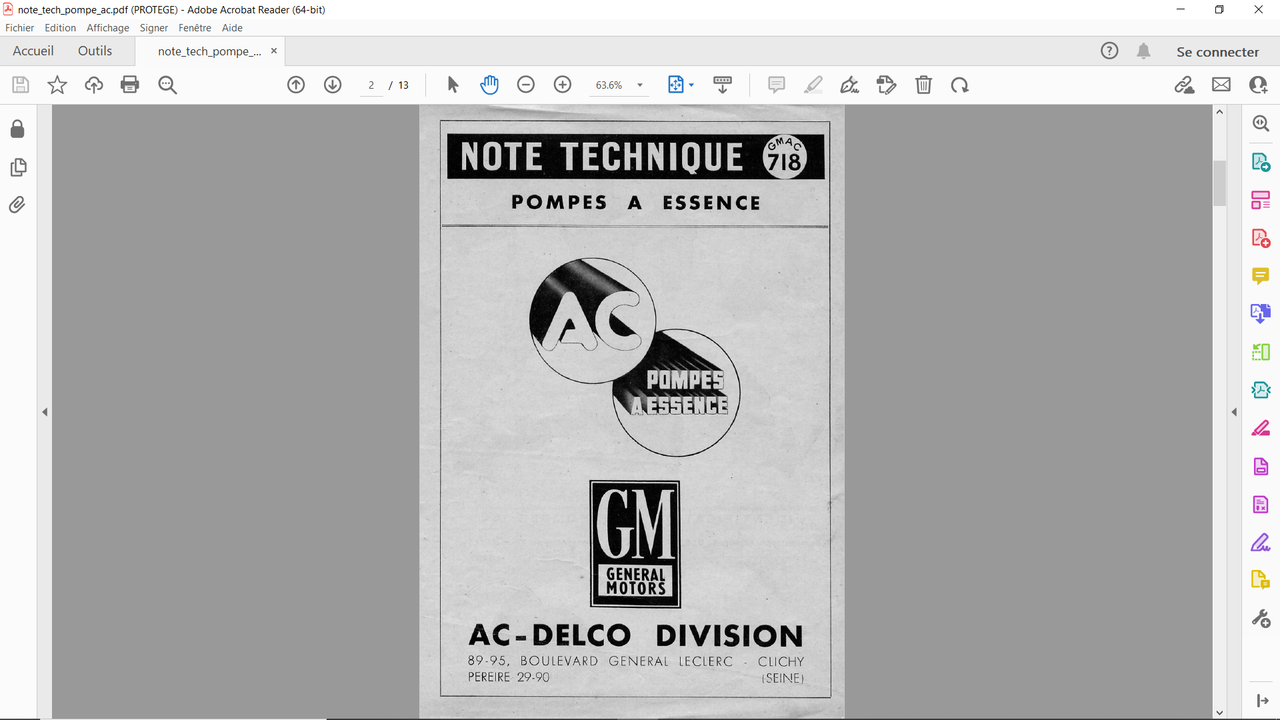This screenshot has width=1280, height=720.
Task: Open the help question mark icon
Action: pos(1109,51)
